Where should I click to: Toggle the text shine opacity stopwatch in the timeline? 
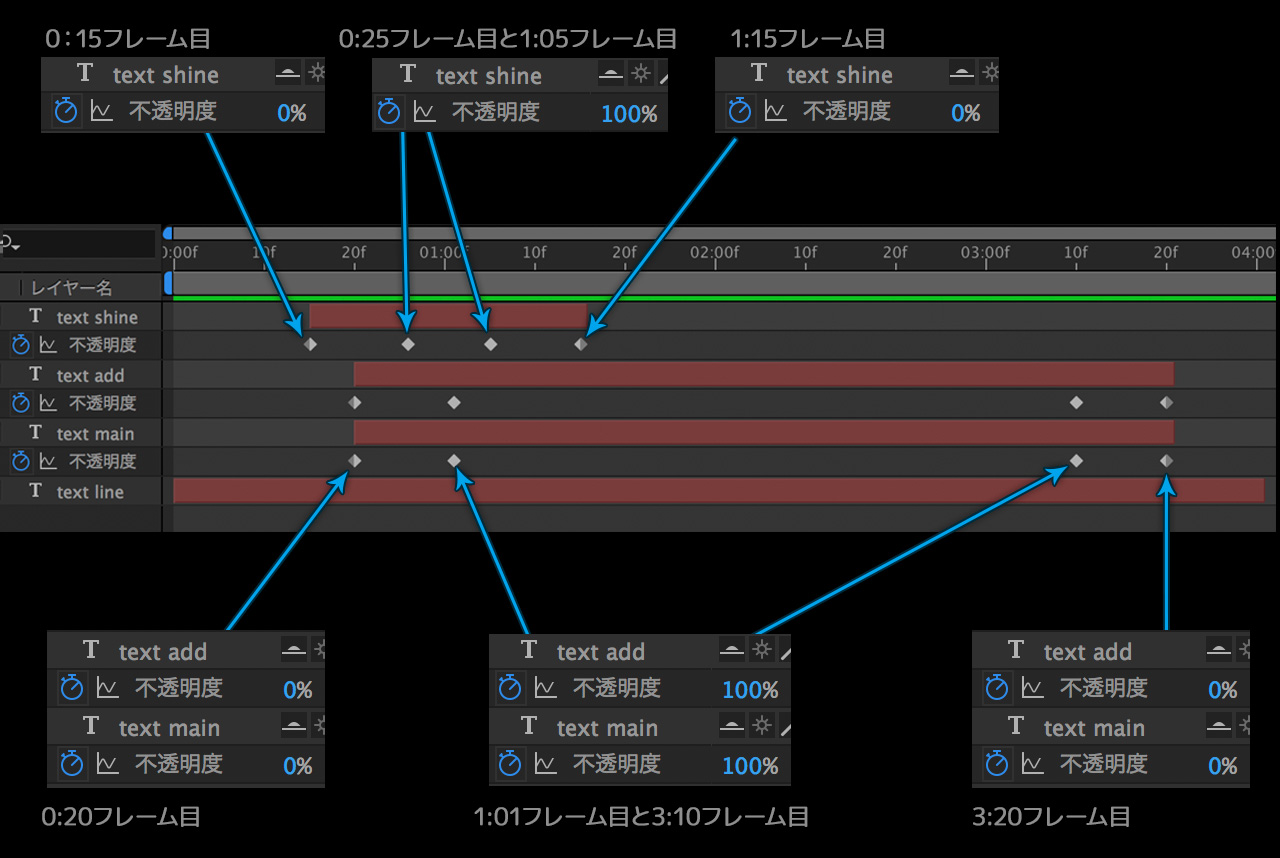point(21,345)
